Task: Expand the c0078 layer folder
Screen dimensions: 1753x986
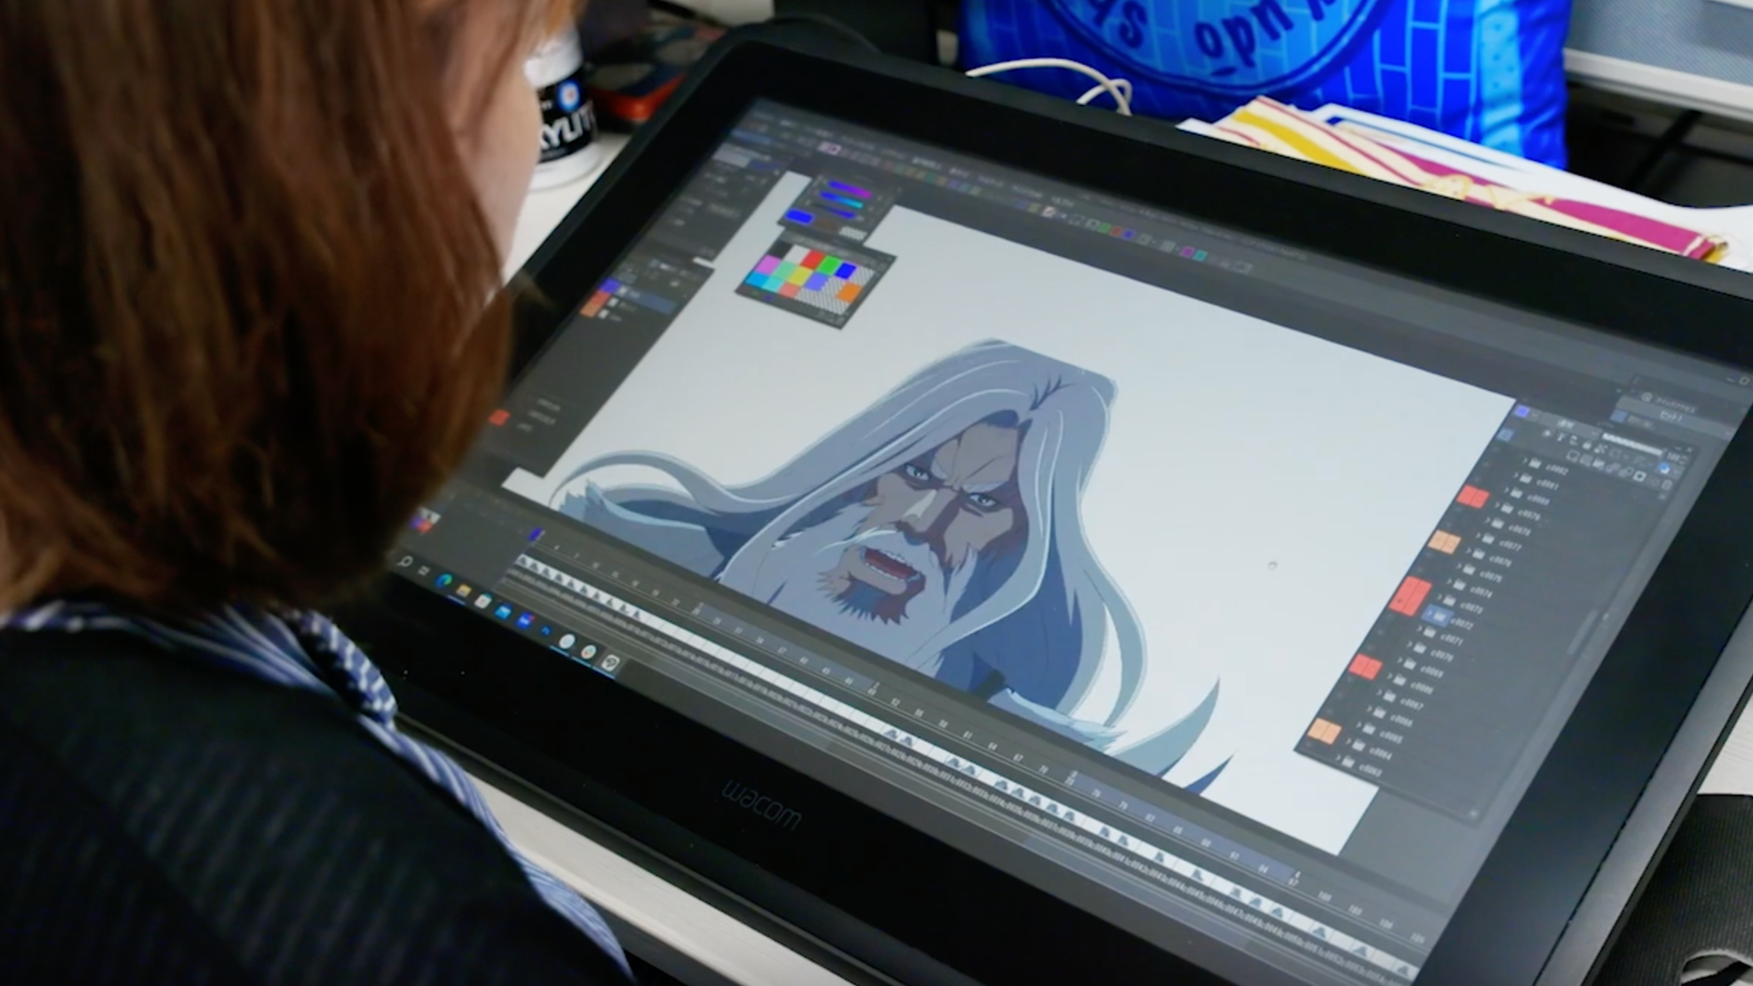Action: [1487, 521]
